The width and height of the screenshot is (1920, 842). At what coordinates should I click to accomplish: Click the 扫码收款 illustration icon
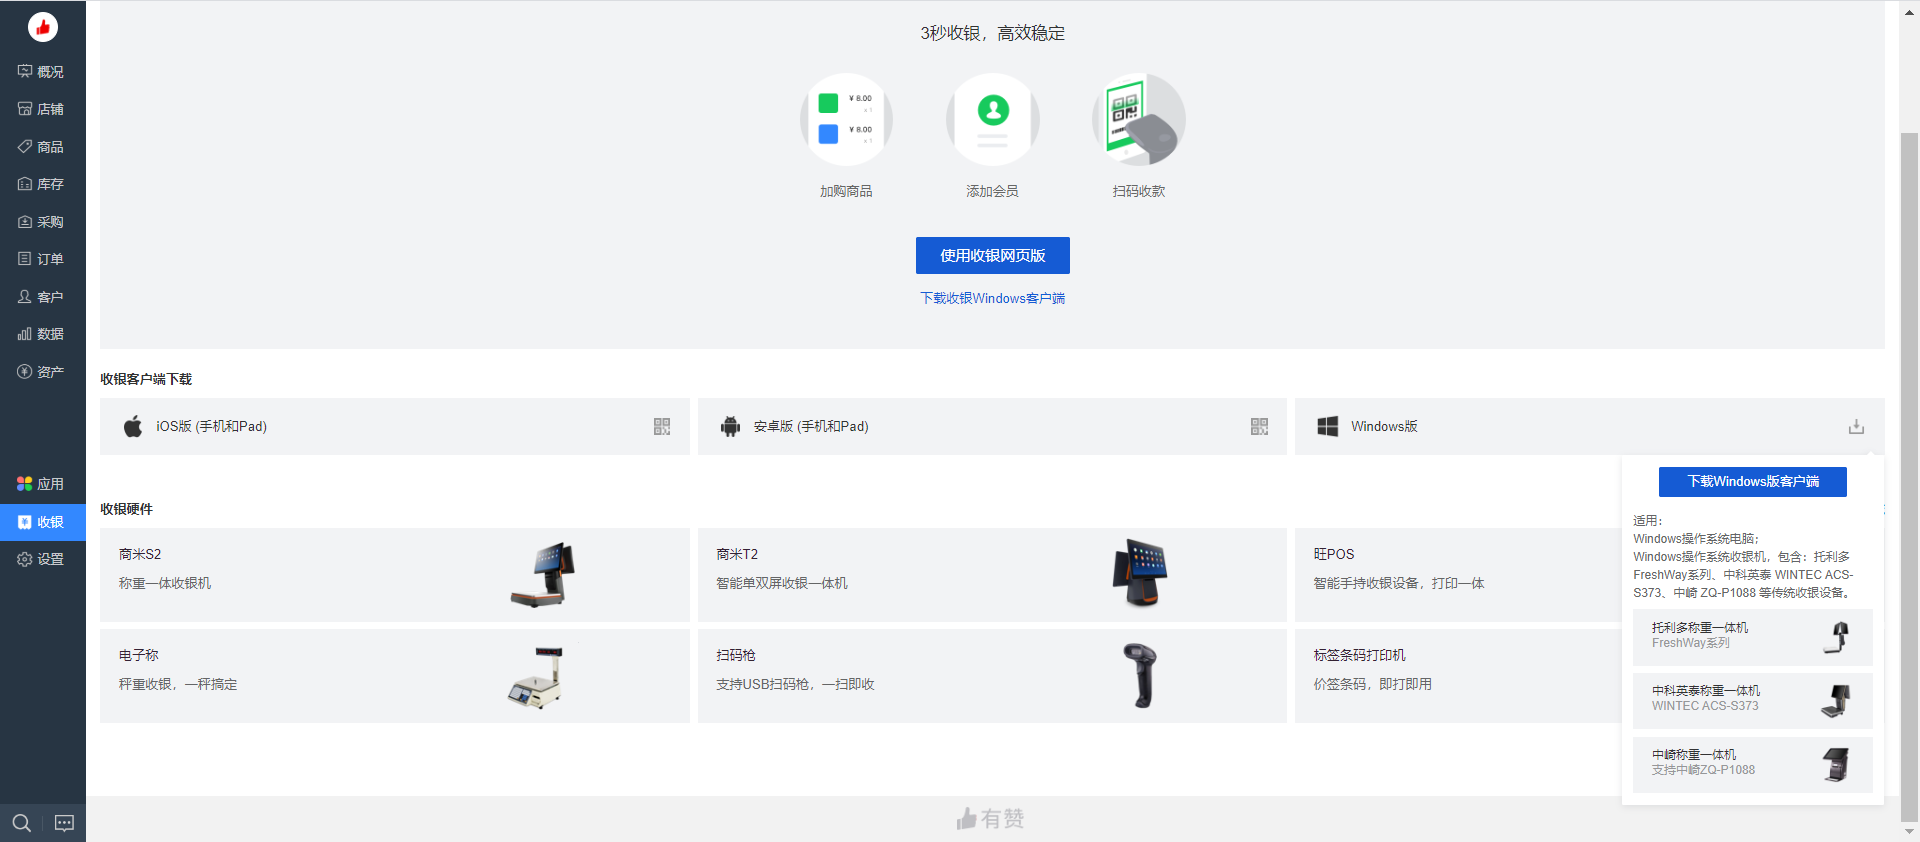1139,120
